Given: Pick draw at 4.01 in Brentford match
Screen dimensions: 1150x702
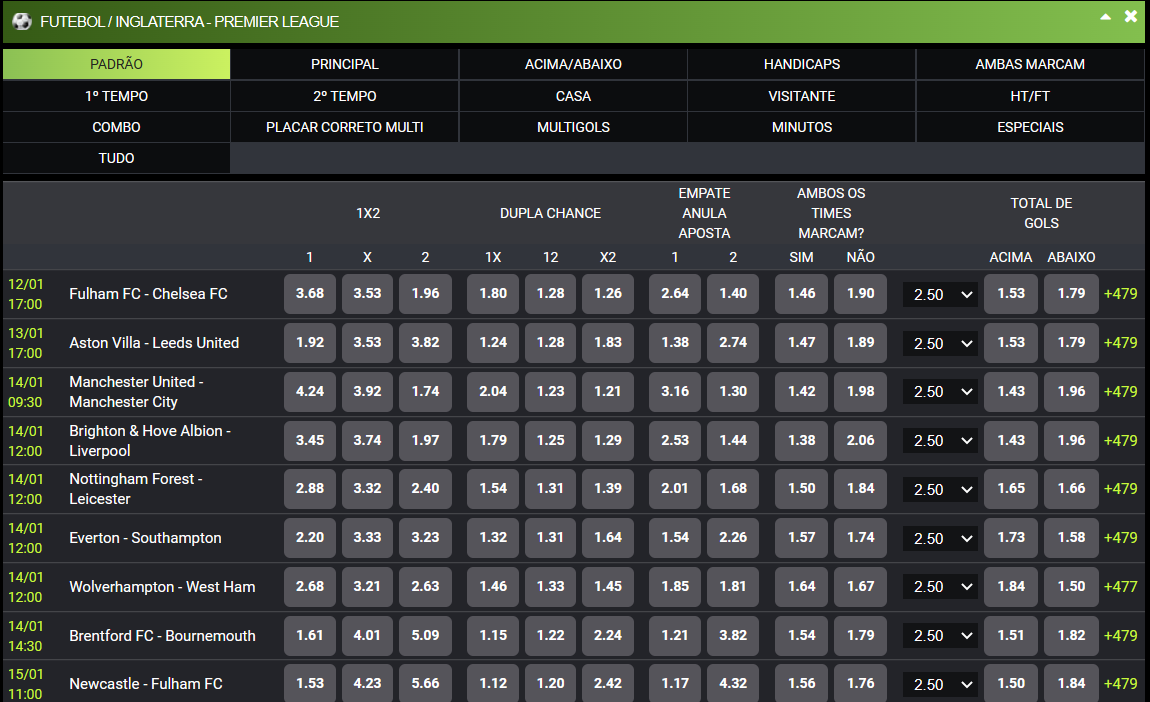Looking at the screenshot, I should click(367, 635).
